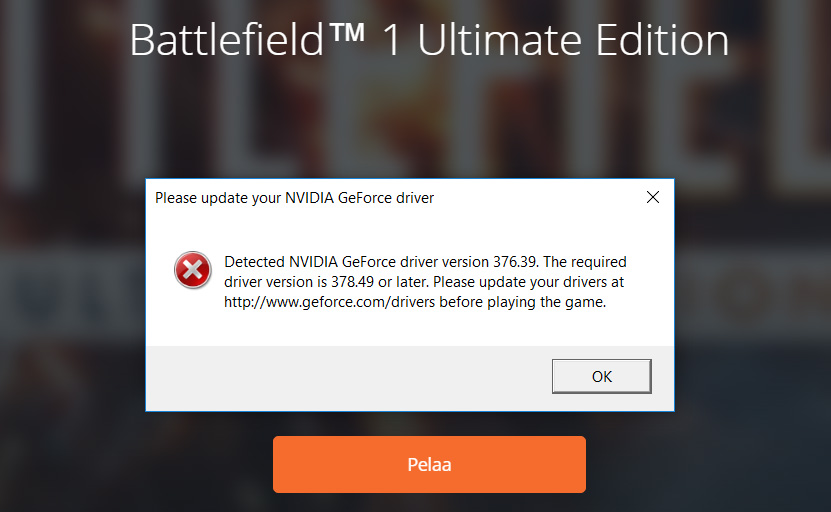Click the trademark symbol in the game title

tap(348, 32)
